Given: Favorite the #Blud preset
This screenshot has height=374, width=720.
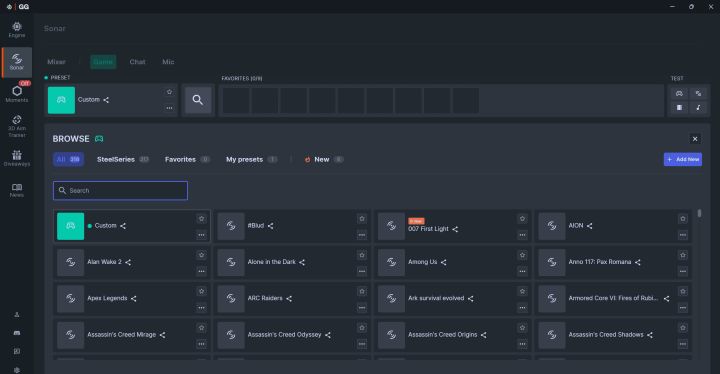Looking at the screenshot, I should [x=362, y=219].
